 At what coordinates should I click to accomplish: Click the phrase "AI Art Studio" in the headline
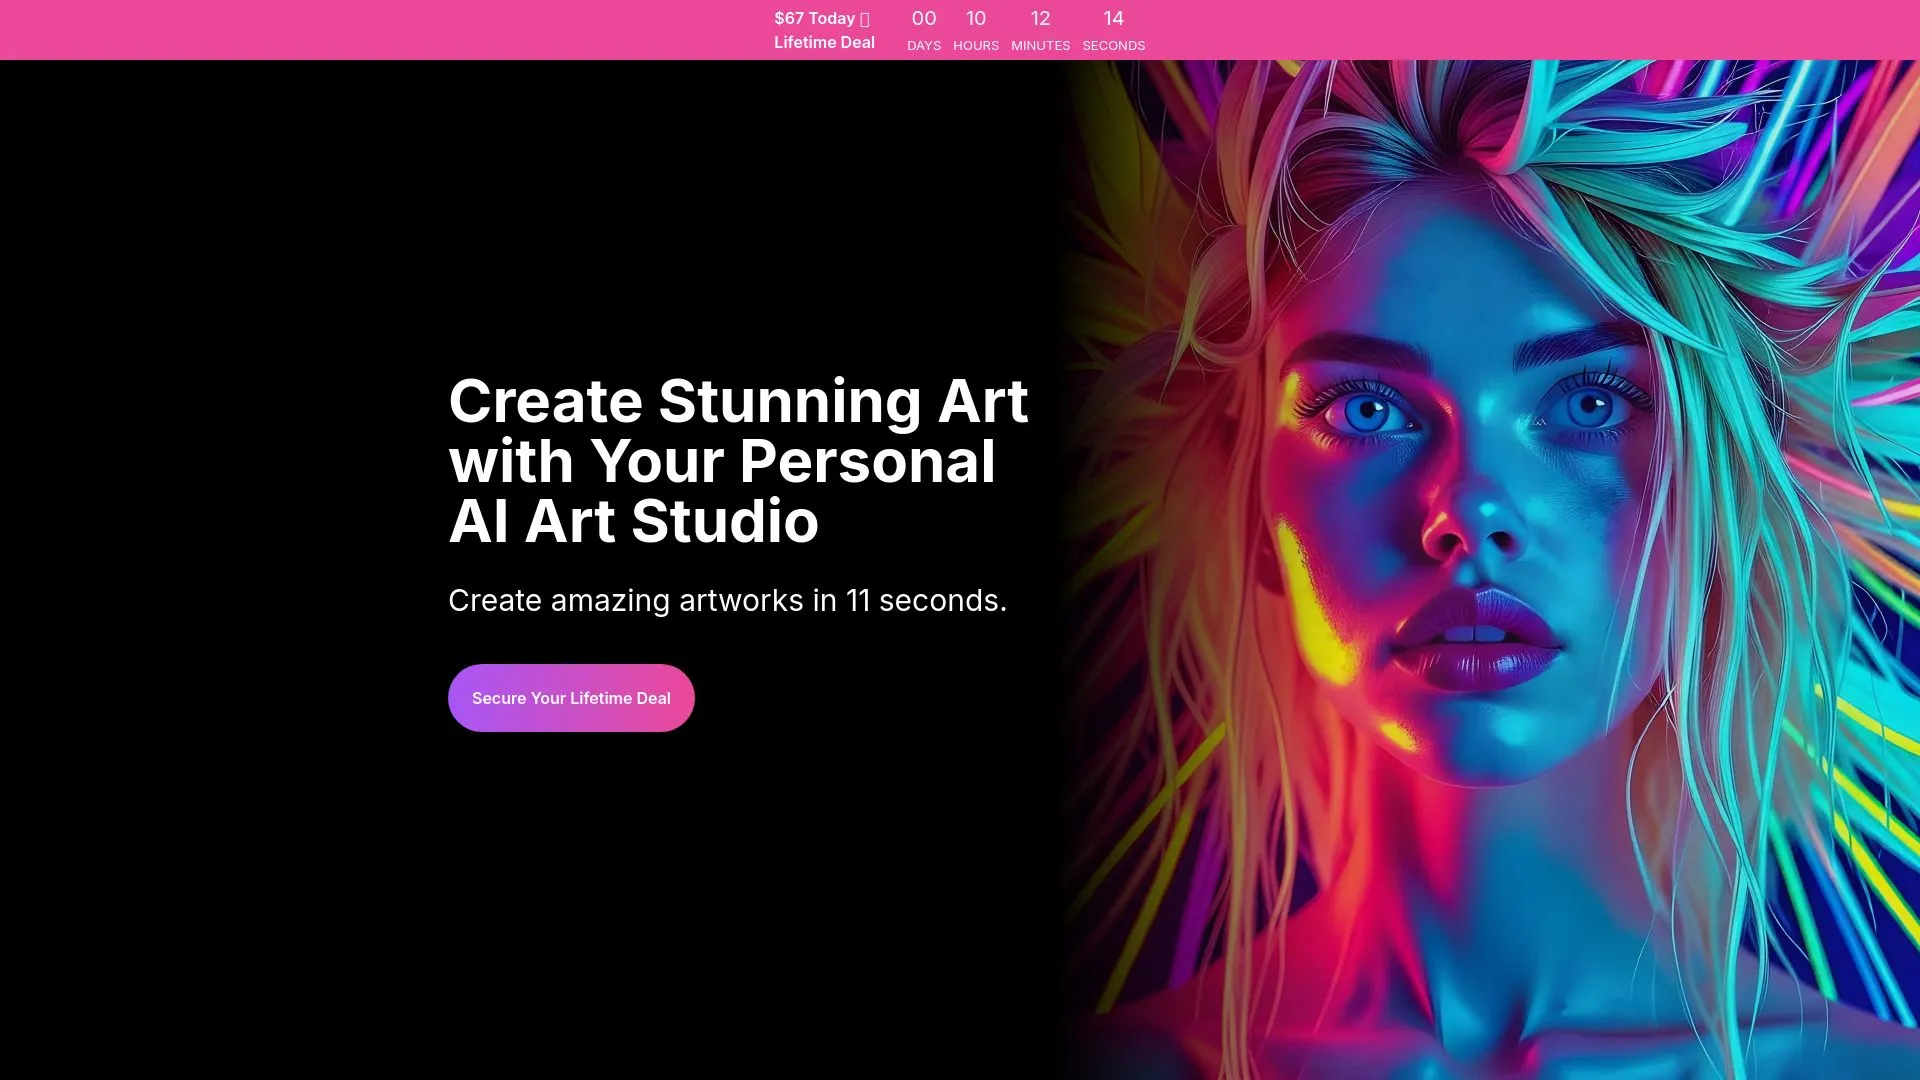(x=633, y=521)
